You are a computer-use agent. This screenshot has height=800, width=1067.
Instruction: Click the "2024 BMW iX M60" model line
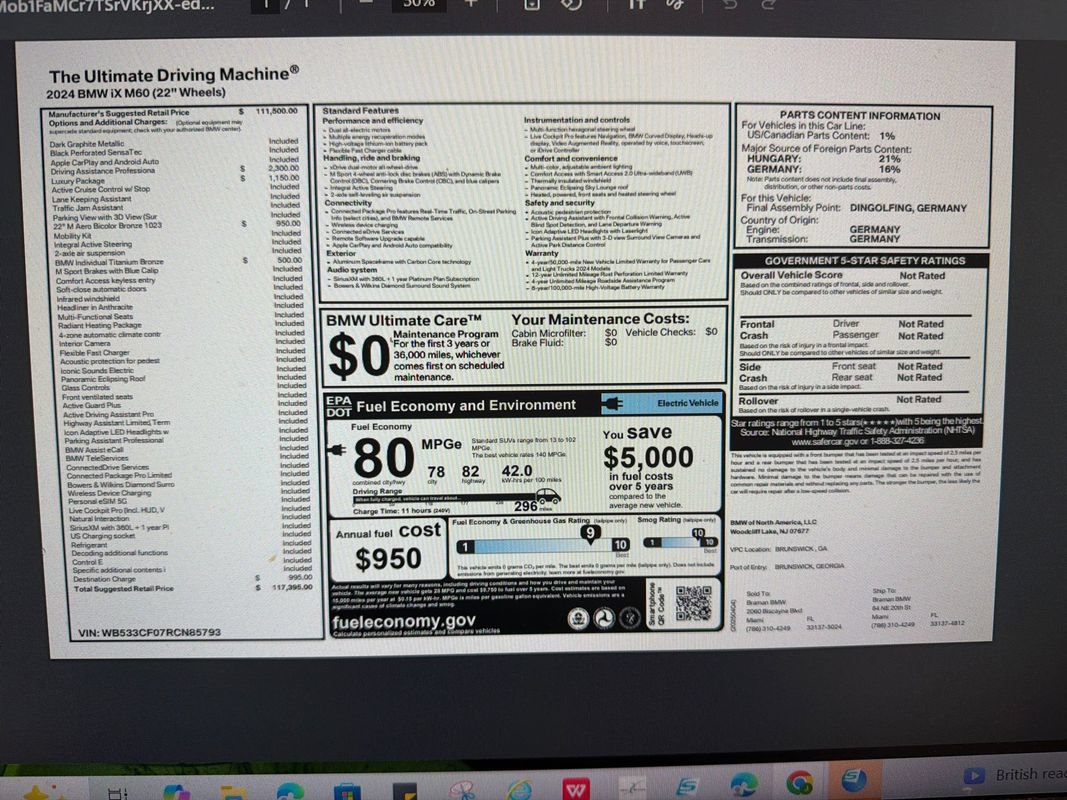(136, 93)
